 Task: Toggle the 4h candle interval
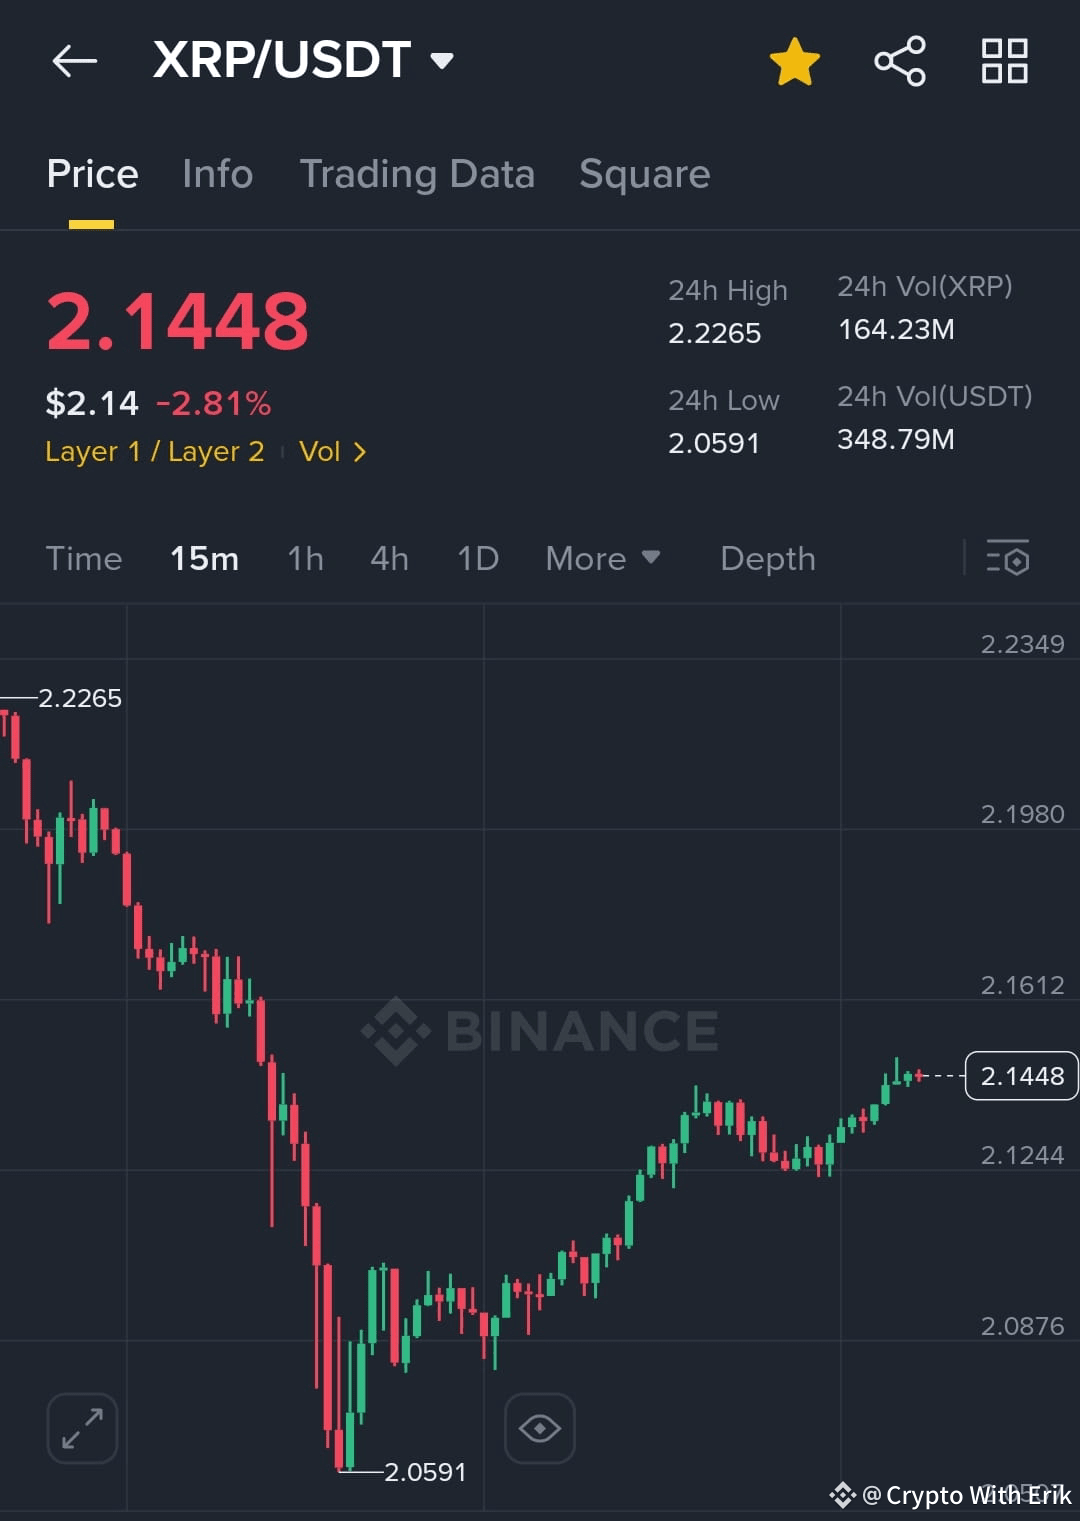coord(389,558)
